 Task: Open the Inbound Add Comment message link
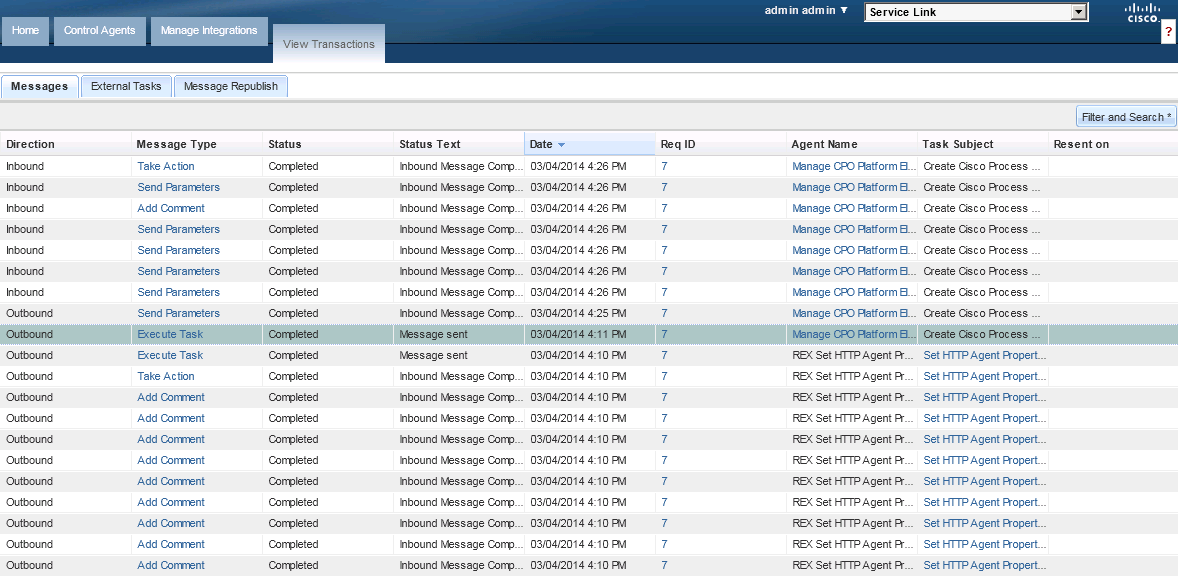171,208
